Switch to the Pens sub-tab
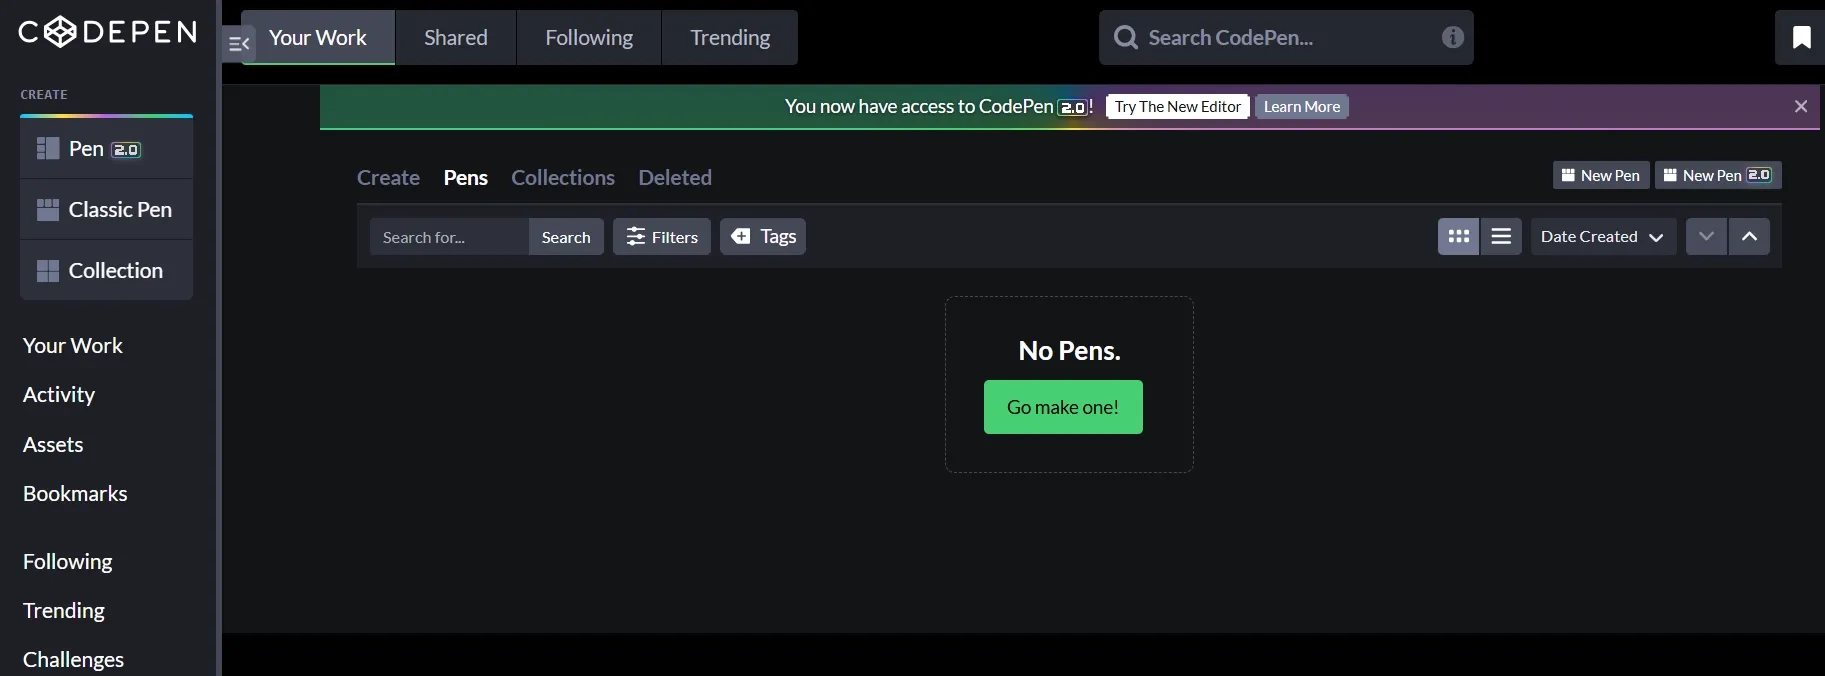The width and height of the screenshot is (1825, 676). [466, 178]
